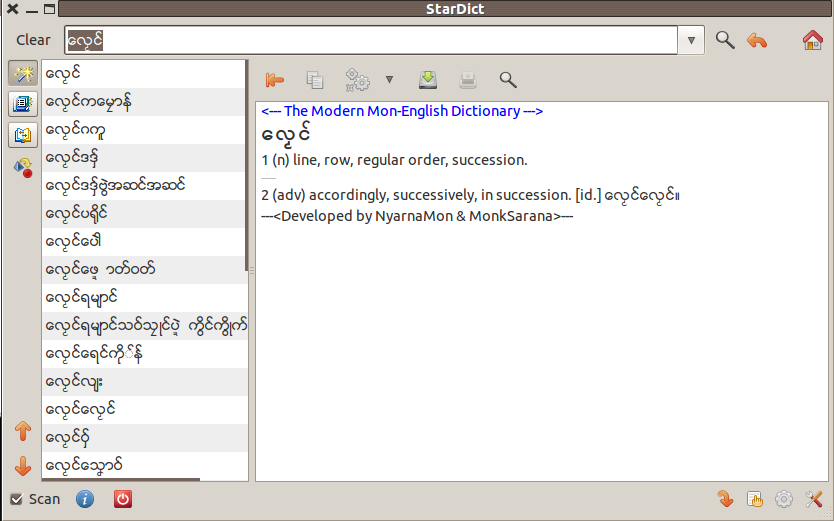The width and height of the screenshot is (834, 521).
Task: Toggle the fuzzy query wand button
Action: [23, 73]
